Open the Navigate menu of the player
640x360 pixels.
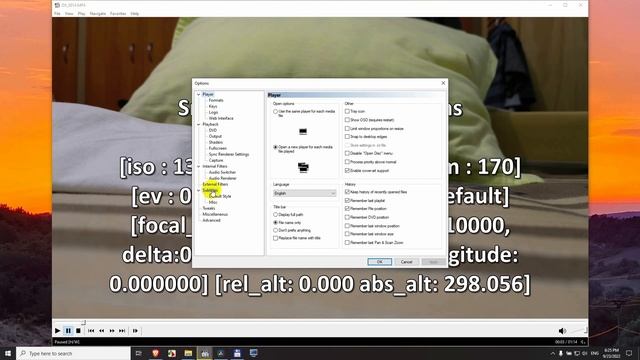(x=98, y=13)
